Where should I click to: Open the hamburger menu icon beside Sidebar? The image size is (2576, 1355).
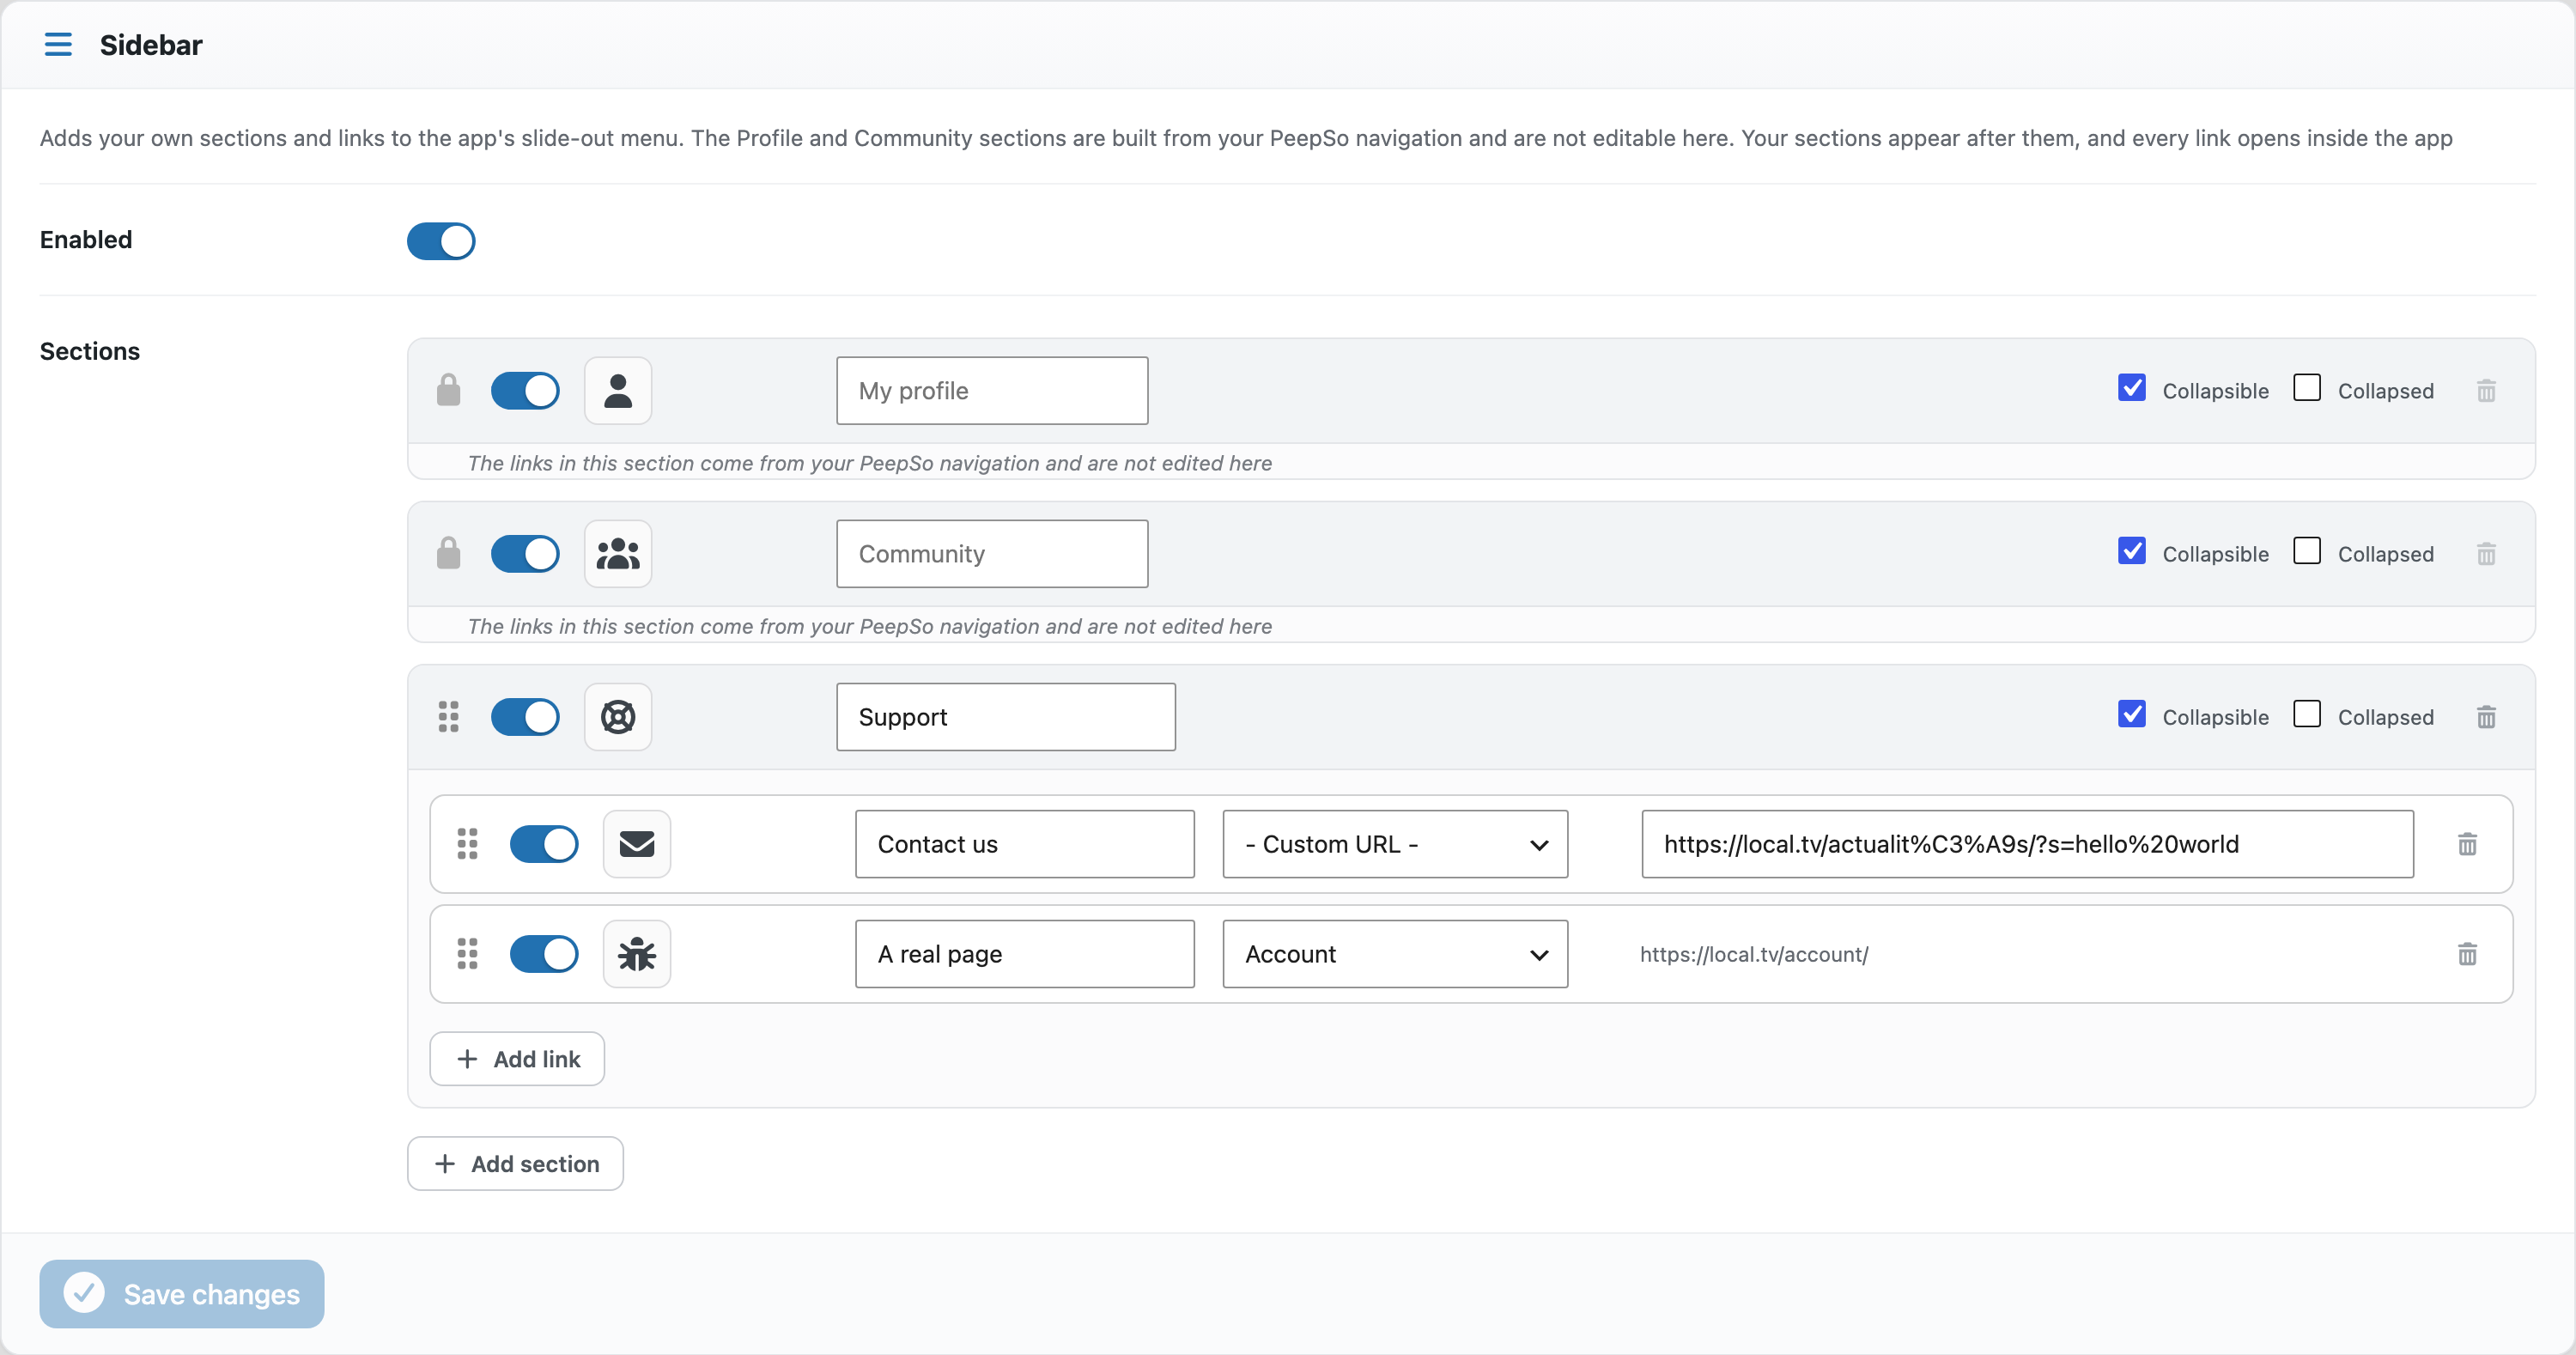tap(58, 45)
